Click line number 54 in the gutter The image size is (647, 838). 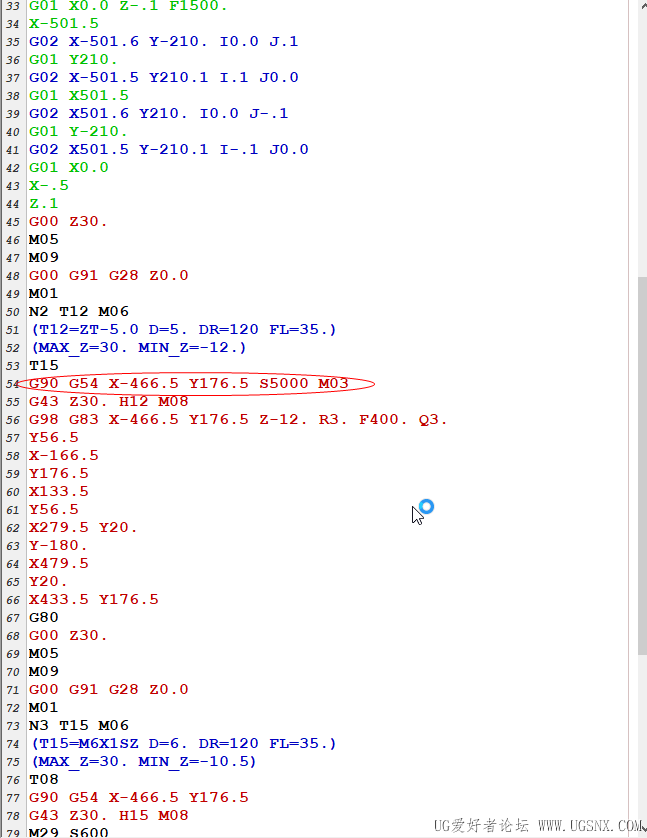tap(13, 384)
